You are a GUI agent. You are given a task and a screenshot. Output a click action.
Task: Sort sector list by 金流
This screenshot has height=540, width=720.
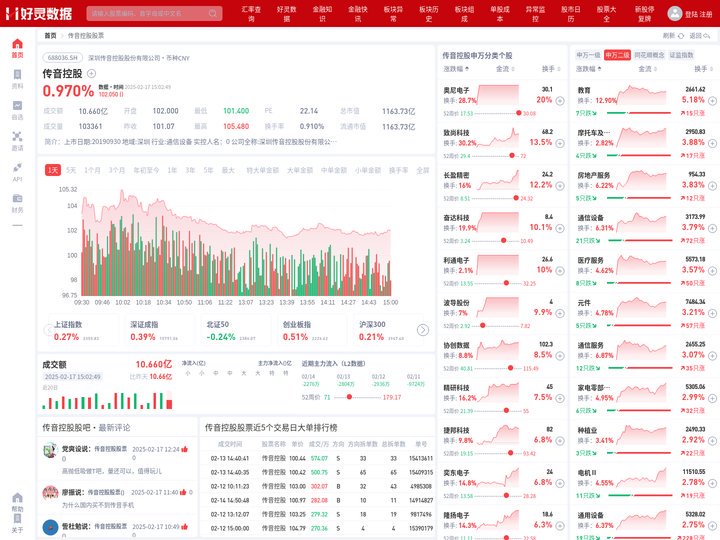click(647, 69)
